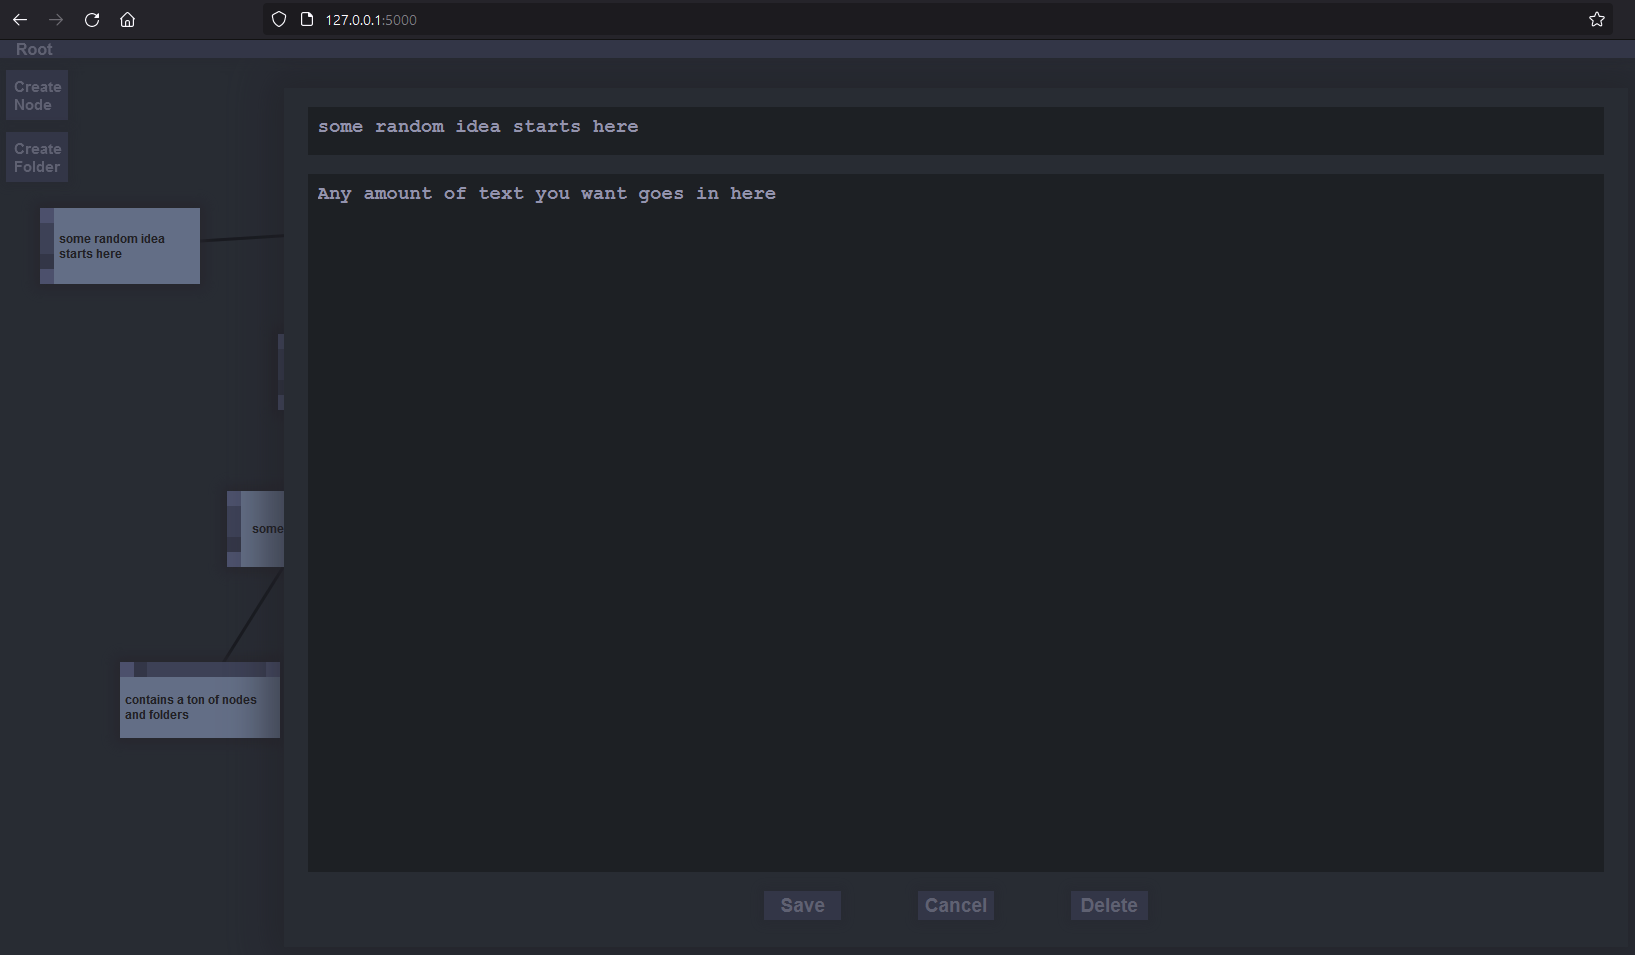
Task: Delete the current node
Action: [x=1109, y=906]
